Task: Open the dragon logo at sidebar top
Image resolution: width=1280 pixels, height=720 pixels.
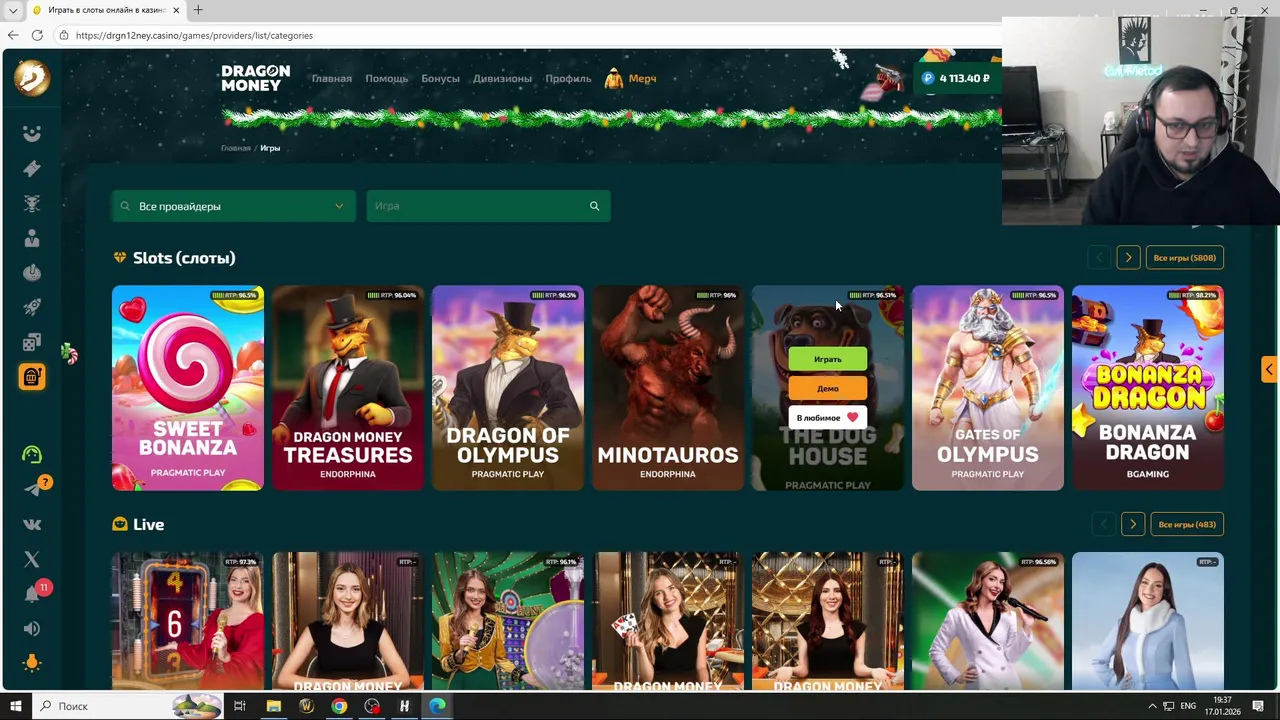Action: [x=32, y=78]
